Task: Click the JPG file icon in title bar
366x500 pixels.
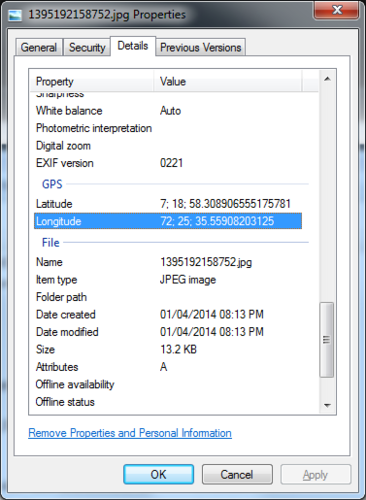Action: click(15, 15)
